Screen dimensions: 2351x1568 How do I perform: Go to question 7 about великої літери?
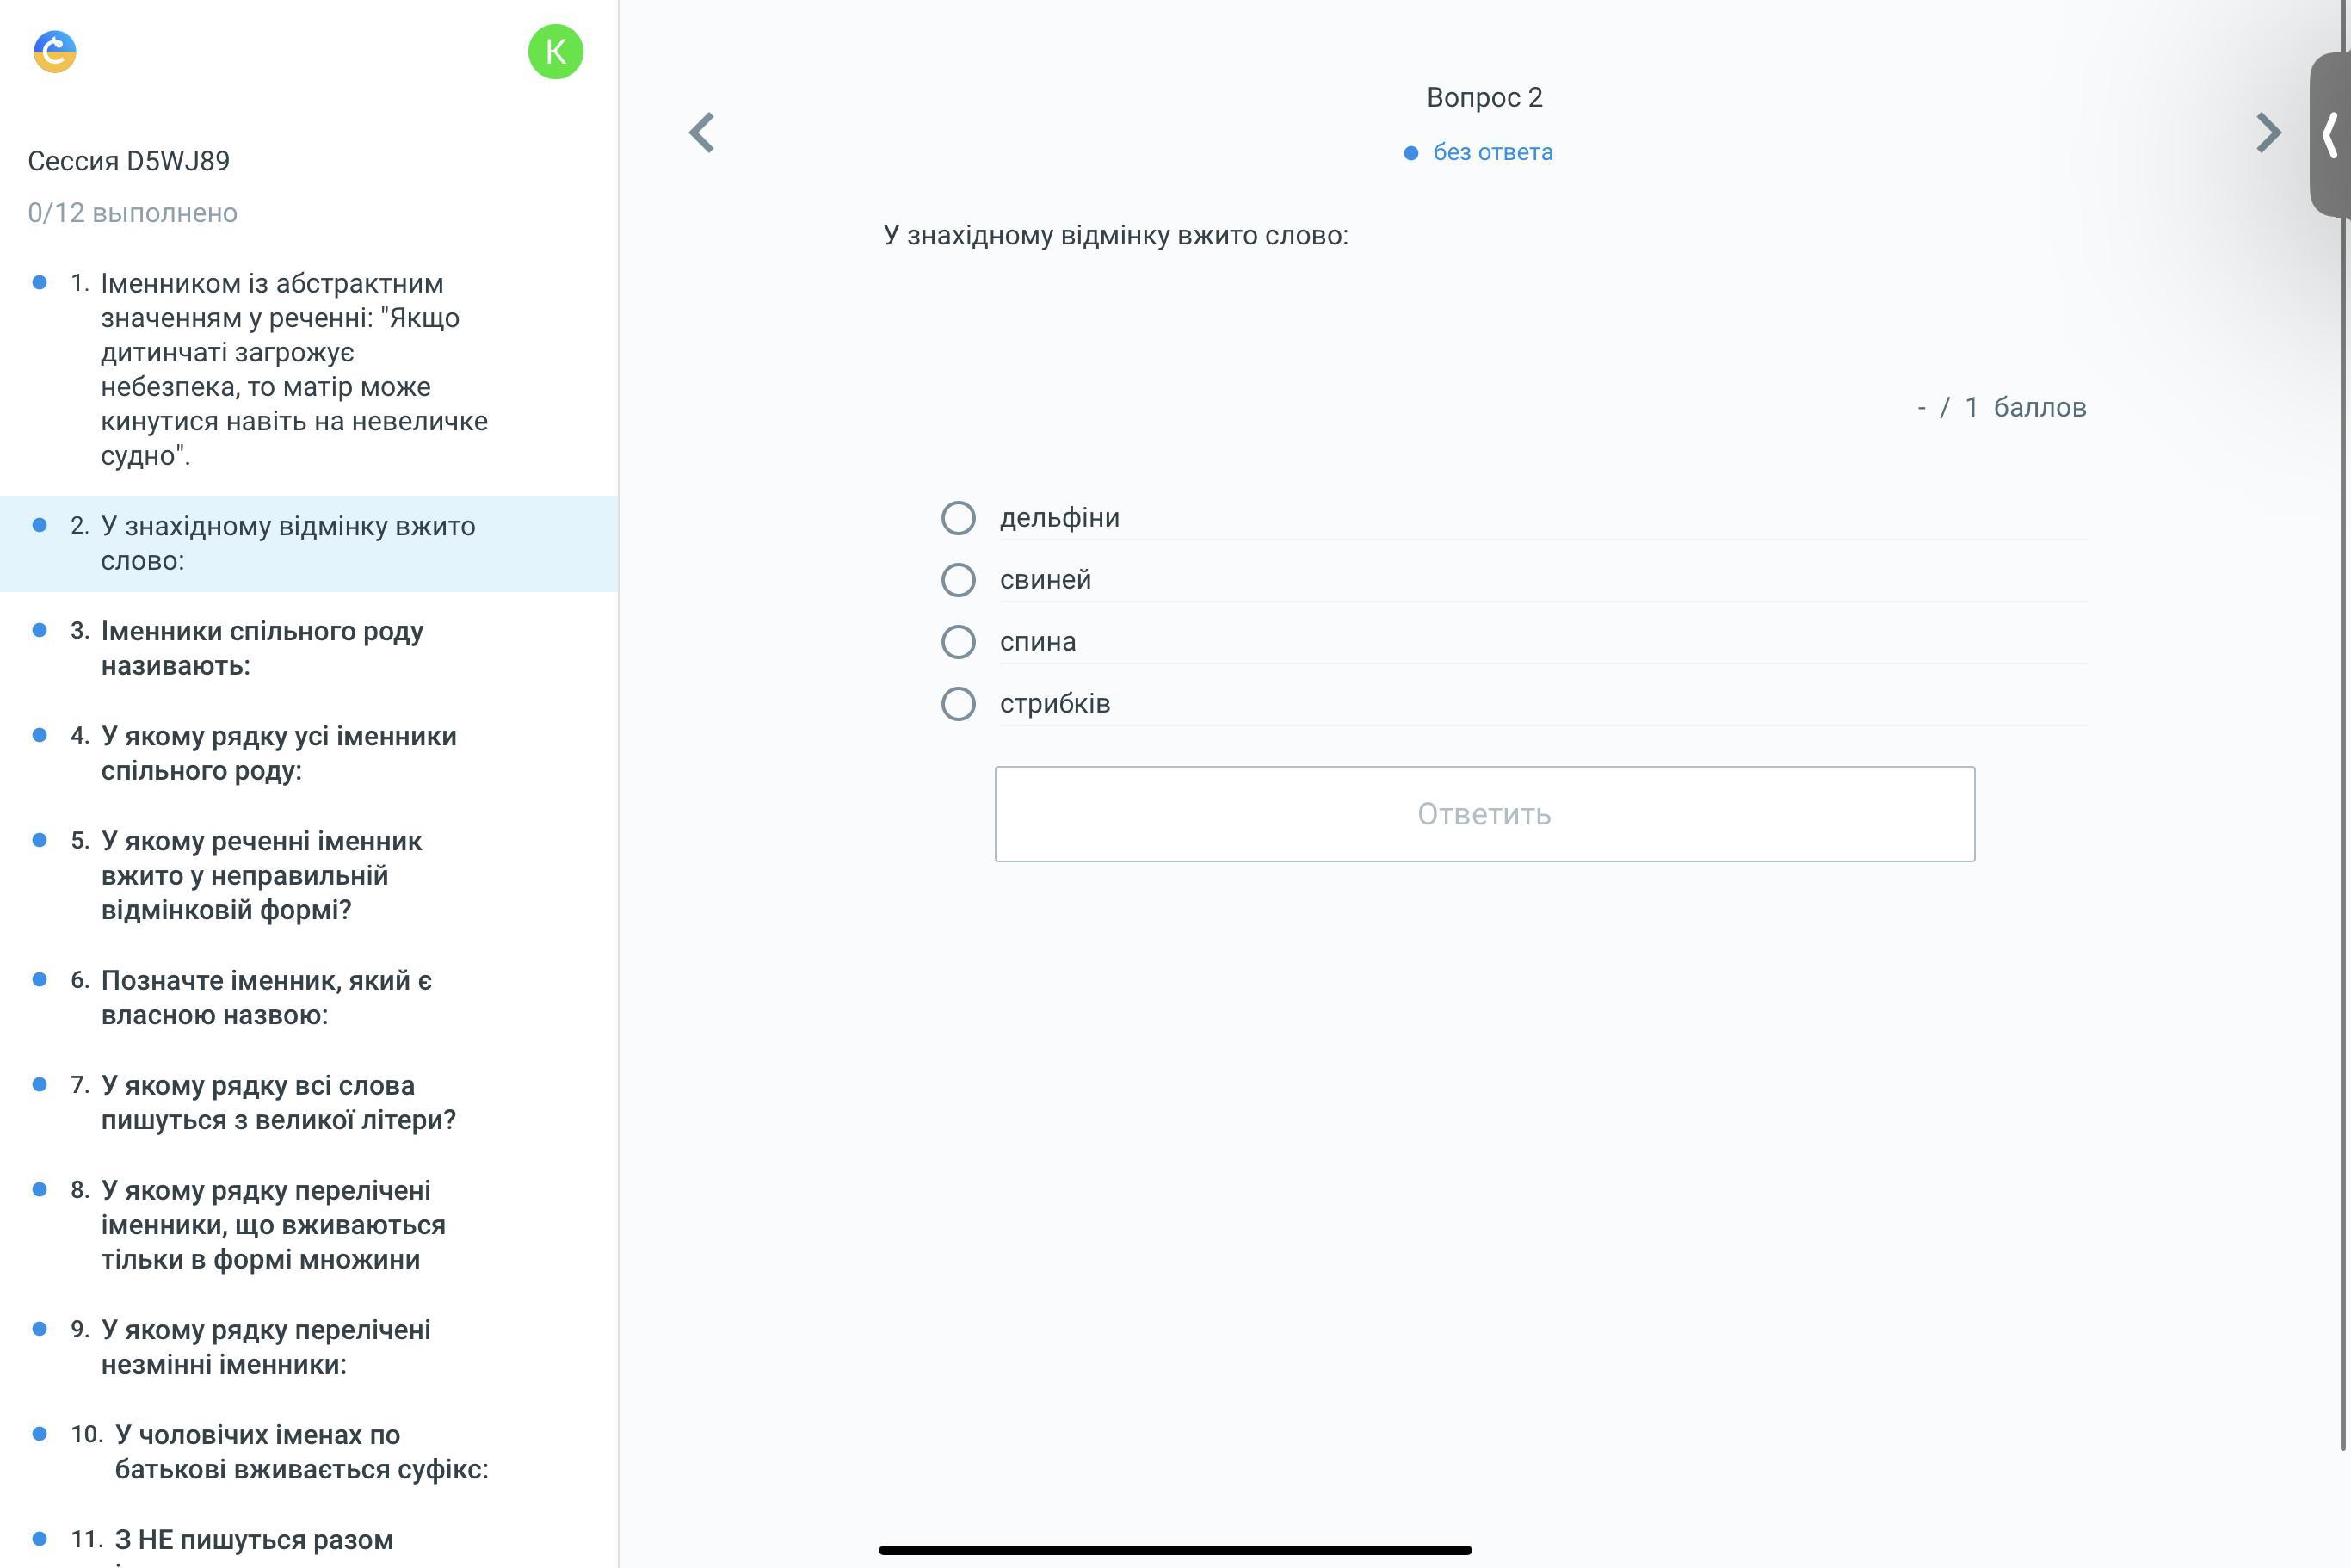point(278,1102)
